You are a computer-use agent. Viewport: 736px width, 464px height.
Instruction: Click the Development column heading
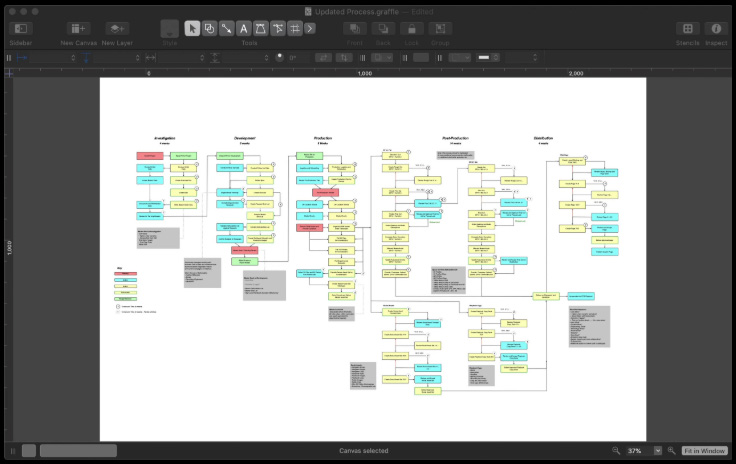point(245,138)
